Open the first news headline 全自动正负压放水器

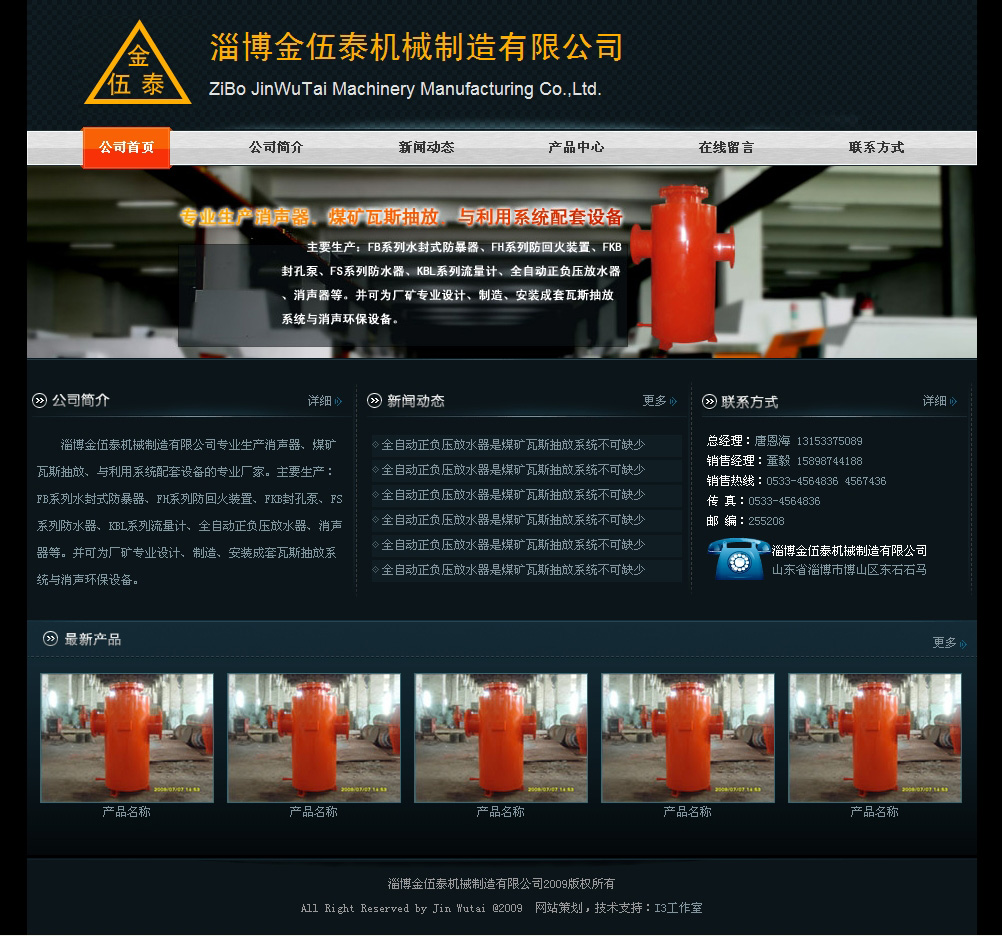pos(513,445)
